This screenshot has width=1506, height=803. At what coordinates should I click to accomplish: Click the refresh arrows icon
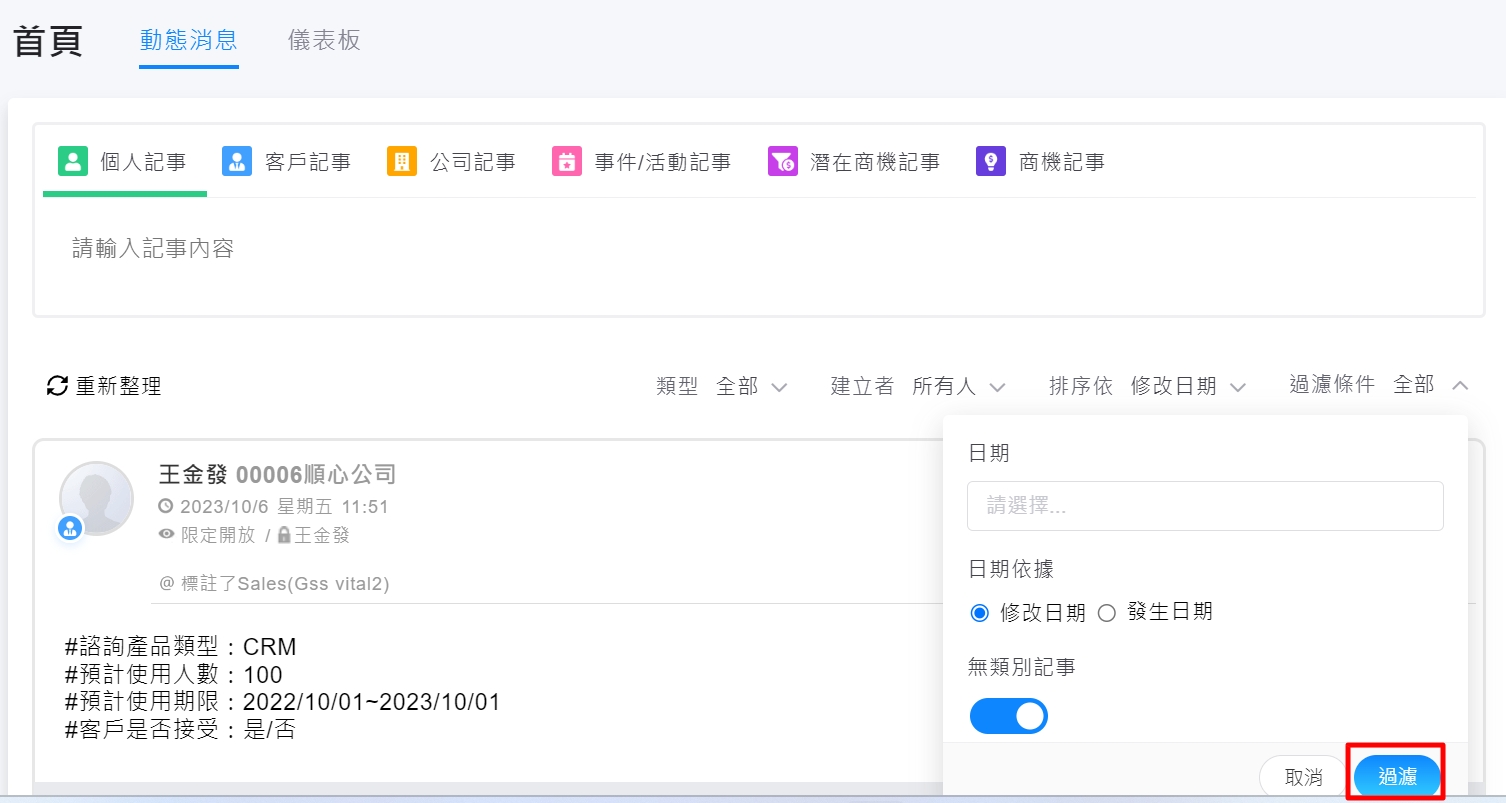click(x=58, y=386)
